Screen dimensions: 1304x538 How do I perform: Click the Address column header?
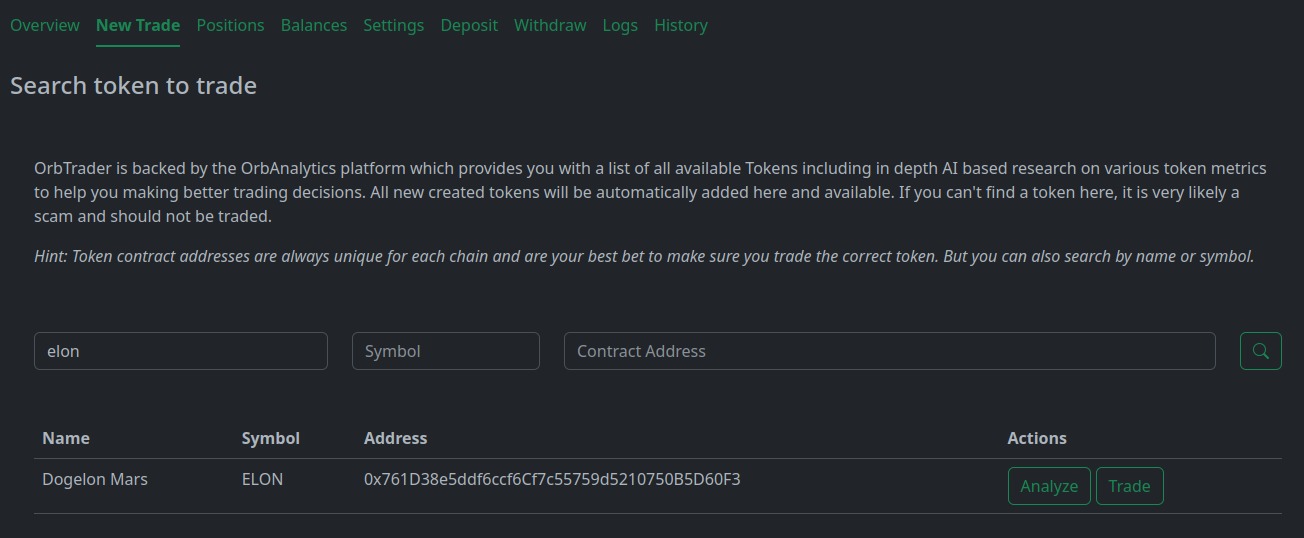click(395, 438)
